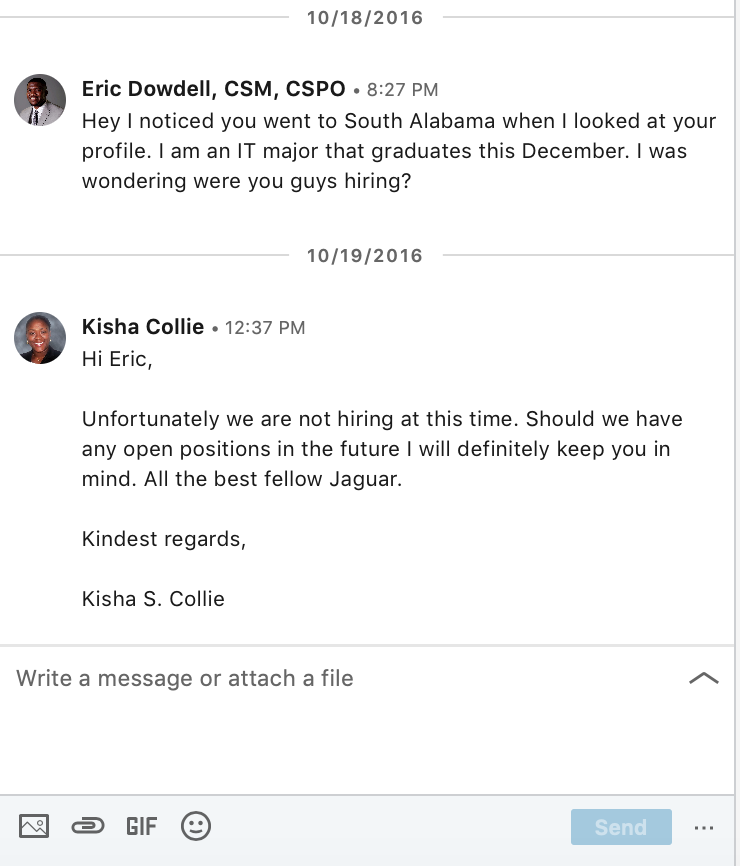Expand the compose box with the chevron
The height and width of the screenshot is (866, 740).
(x=704, y=678)
